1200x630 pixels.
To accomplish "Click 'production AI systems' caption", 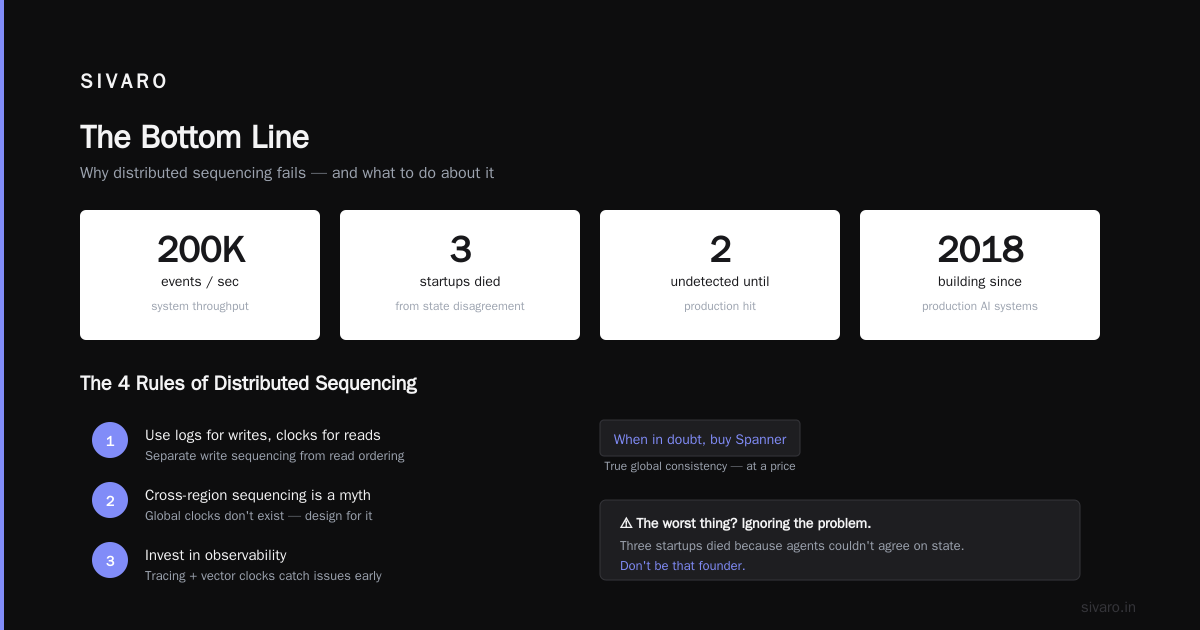I will pos(980,306).
